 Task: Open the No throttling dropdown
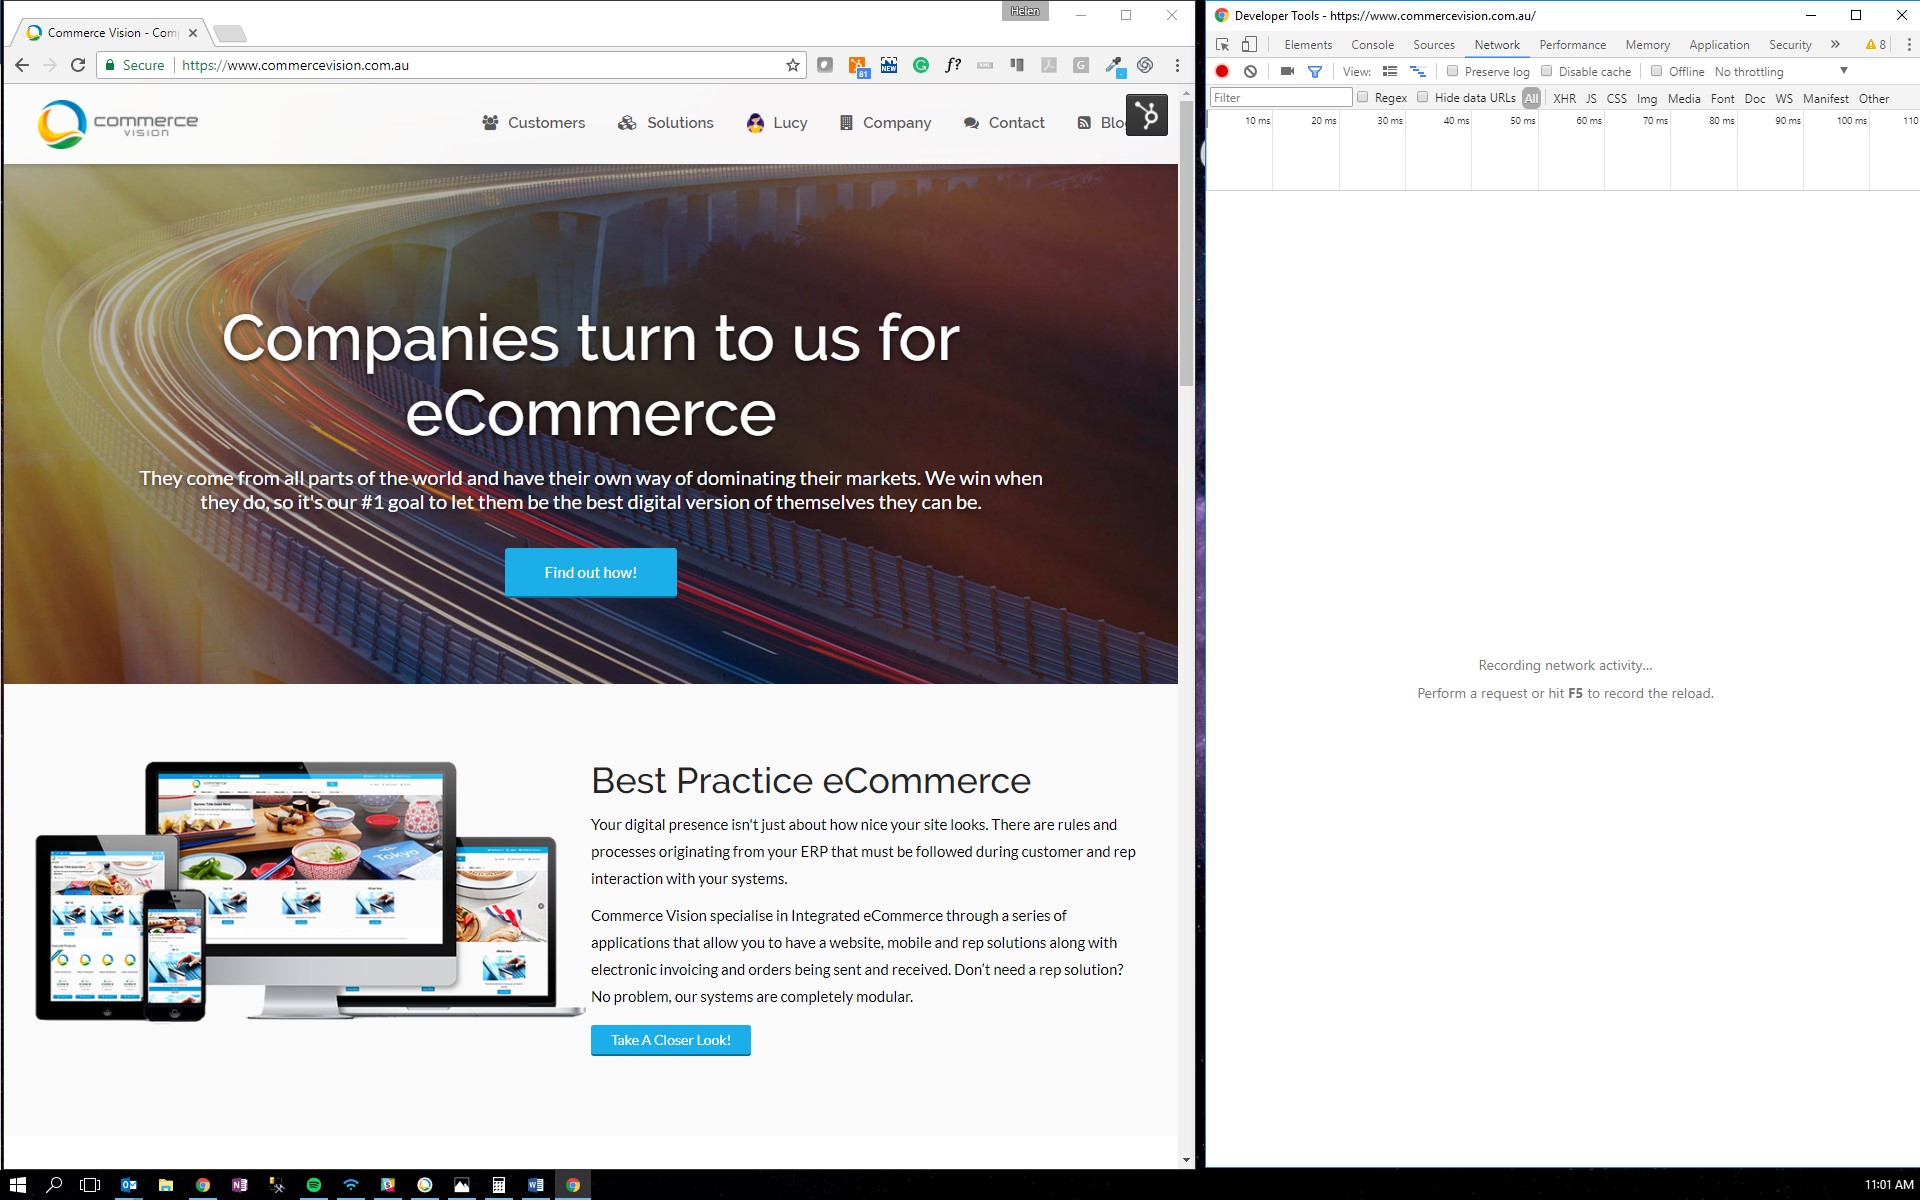(1780, 71)
